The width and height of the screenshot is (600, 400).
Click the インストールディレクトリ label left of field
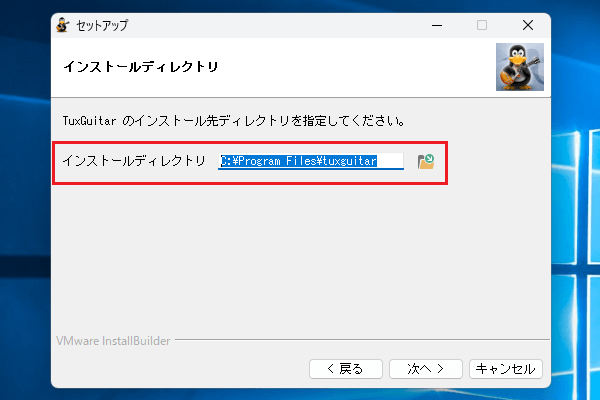click(x=133, y=161)
